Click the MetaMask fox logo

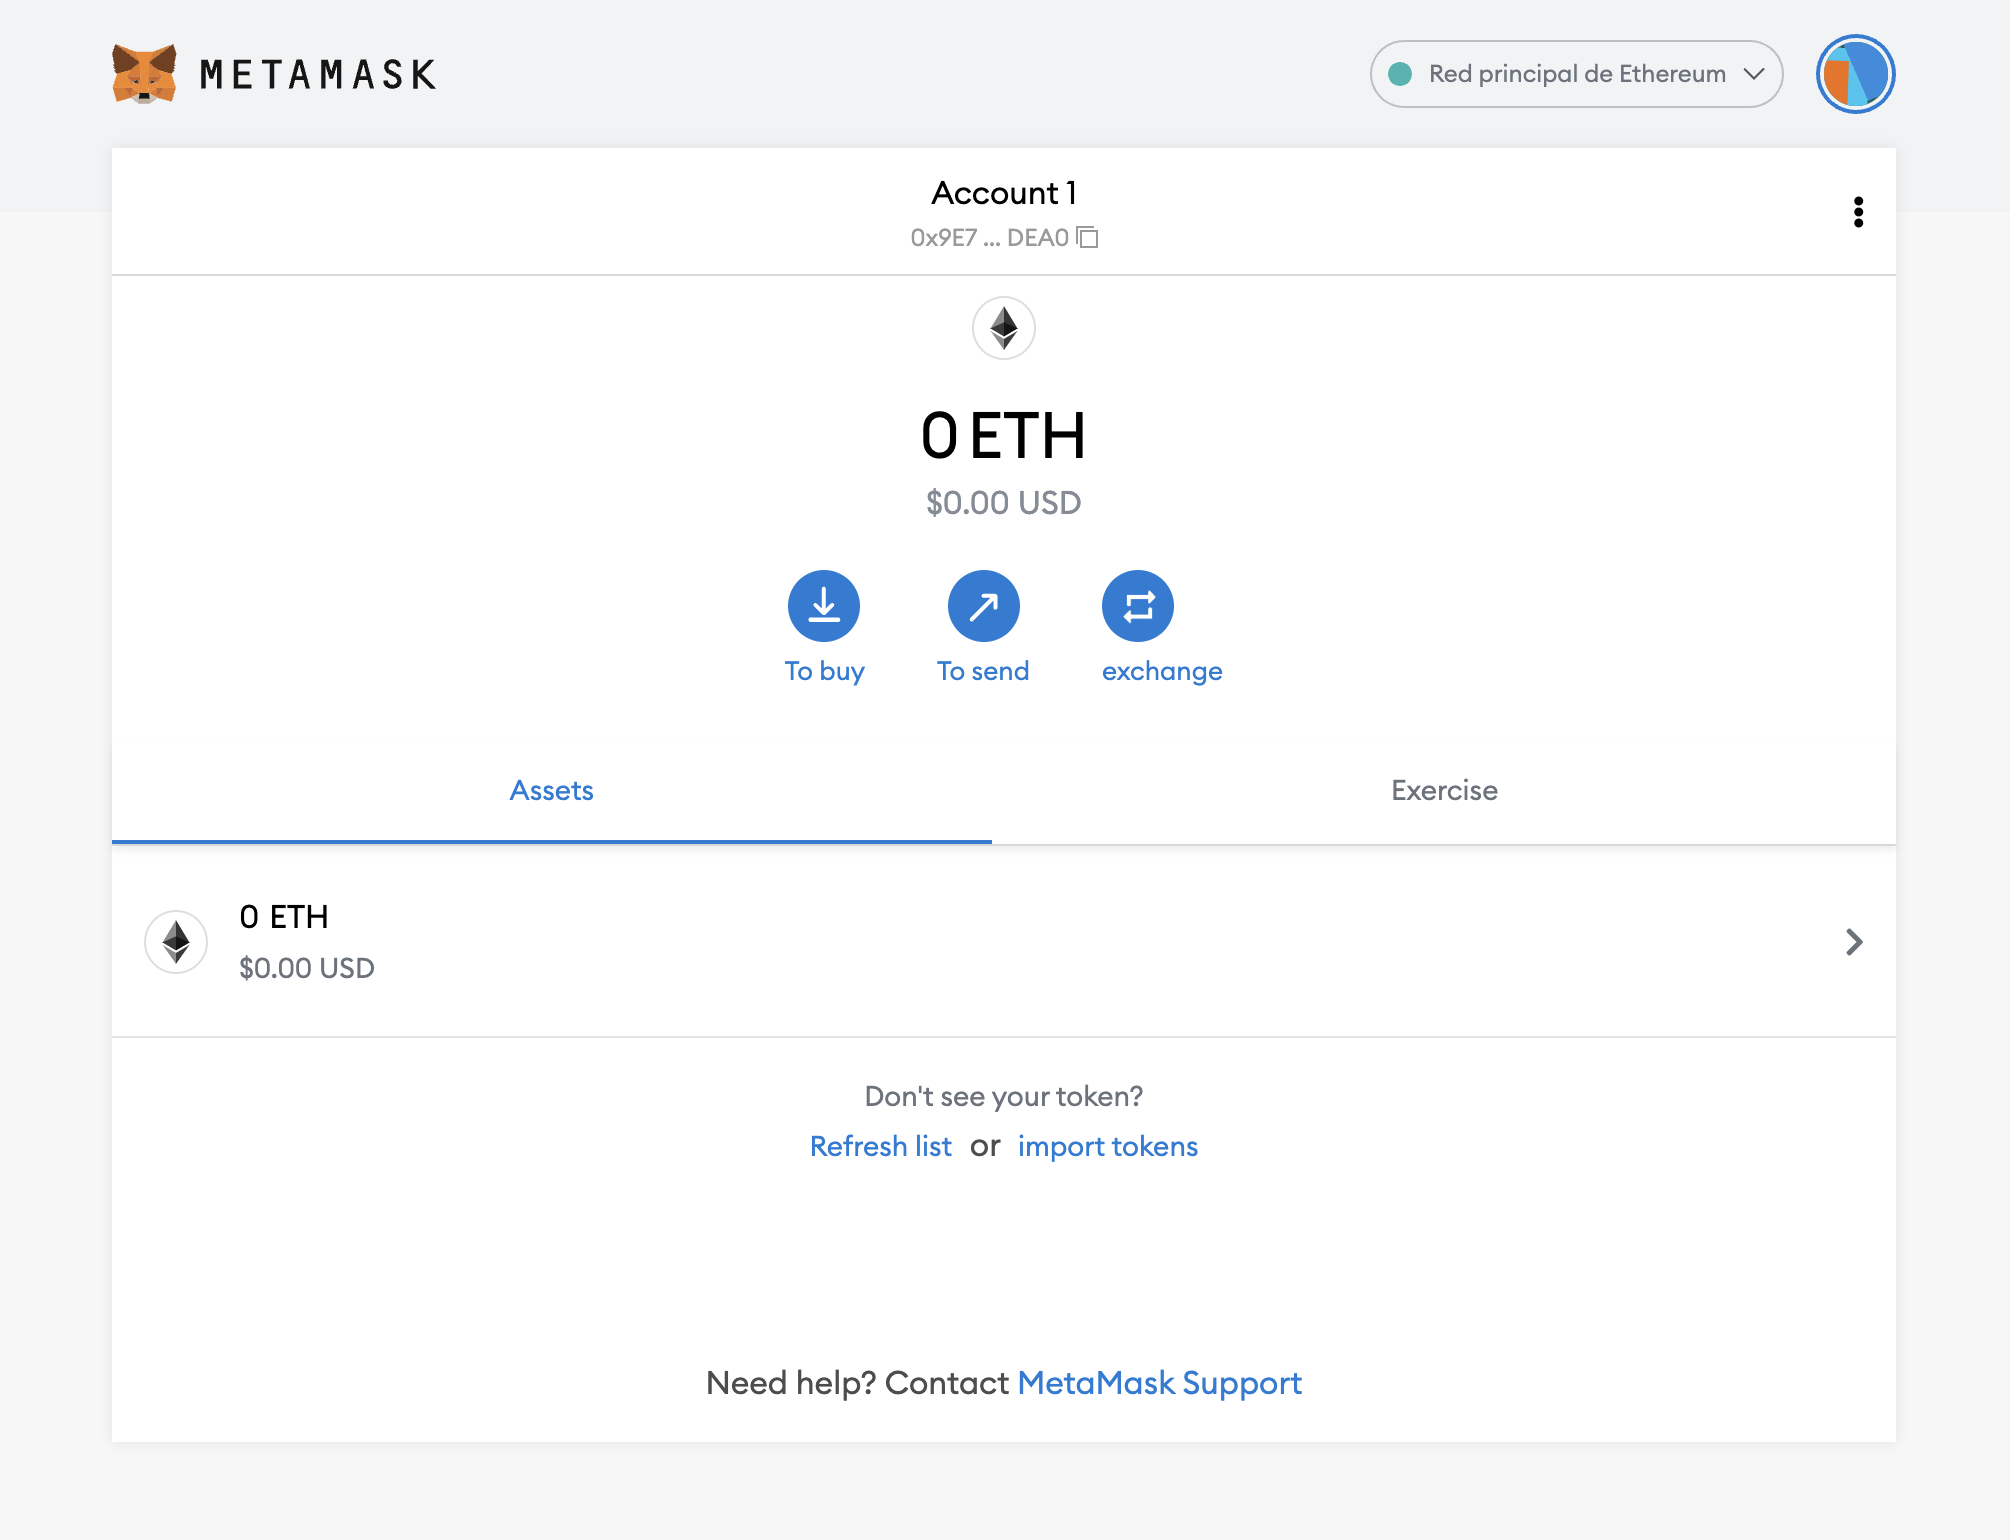click(144, 74)
